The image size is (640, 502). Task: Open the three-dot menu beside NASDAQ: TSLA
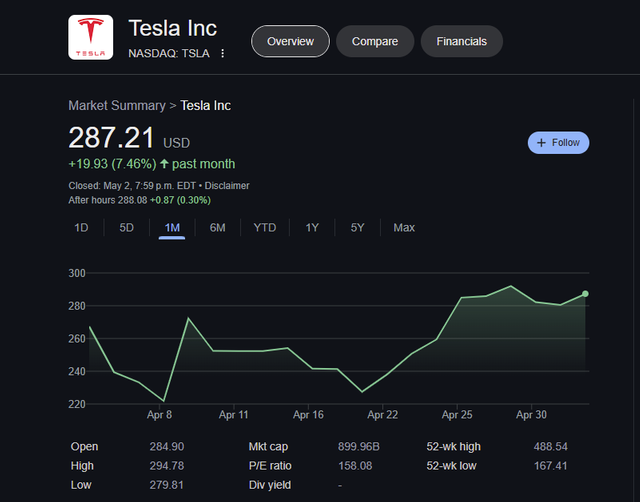[222, 53]
